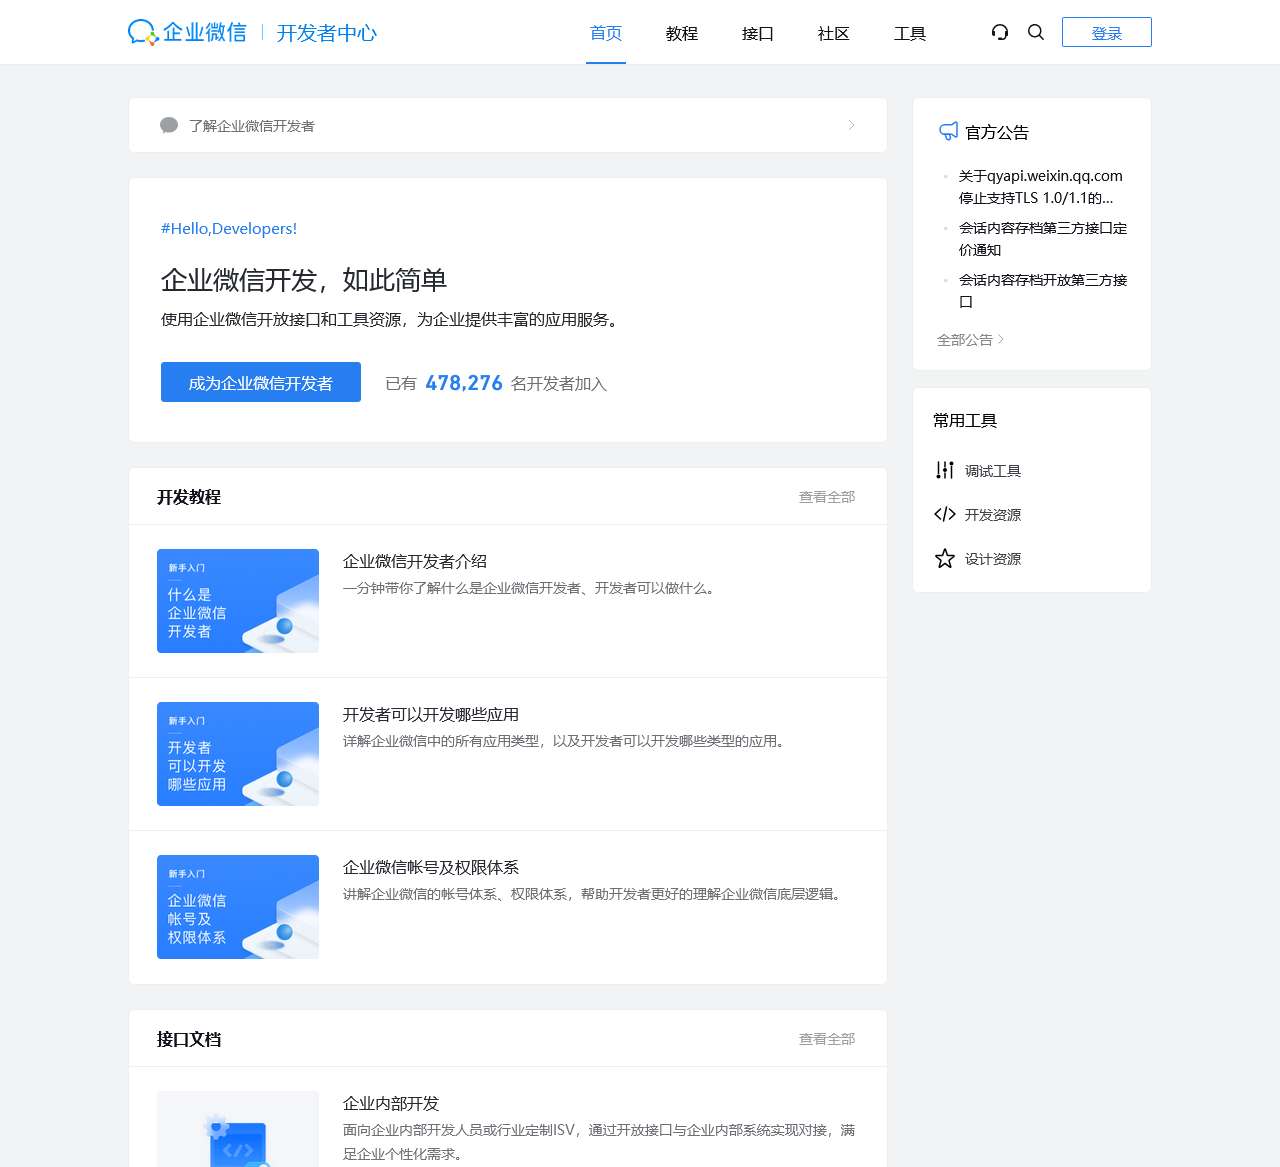Viewport: 1280px width, 1167px height.
Task: Click the megaphone icon next to 官方公告
Action: click(948, 131)
